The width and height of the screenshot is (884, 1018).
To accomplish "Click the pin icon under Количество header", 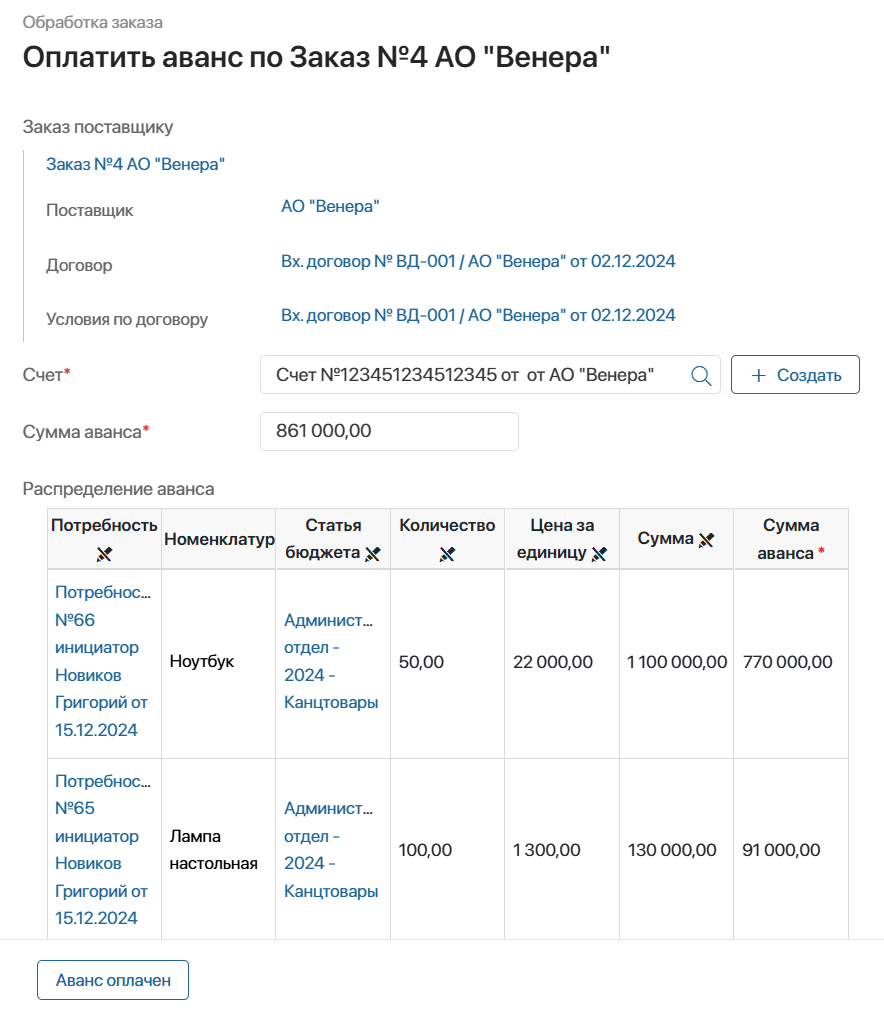I will click(x=447, y=553).
